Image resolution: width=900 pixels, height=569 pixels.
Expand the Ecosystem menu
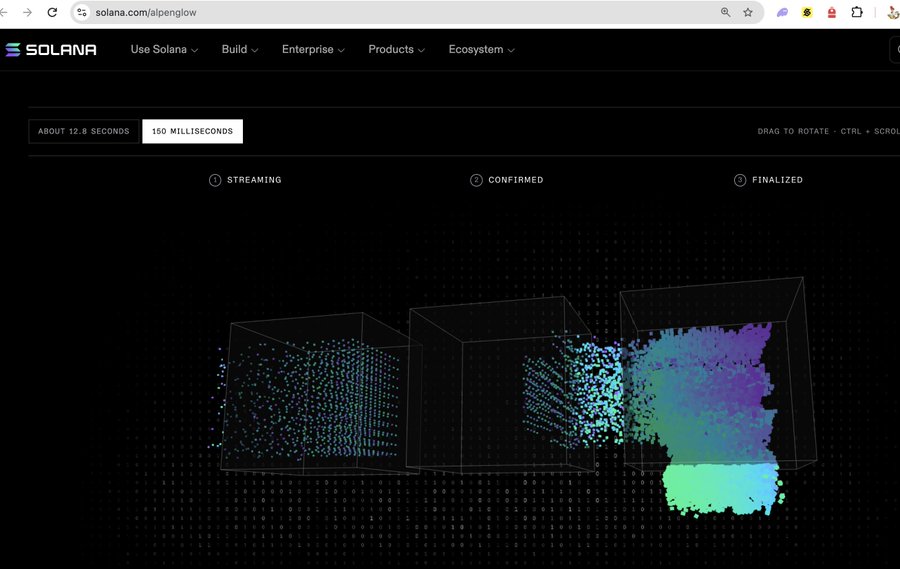click(482, 49)
